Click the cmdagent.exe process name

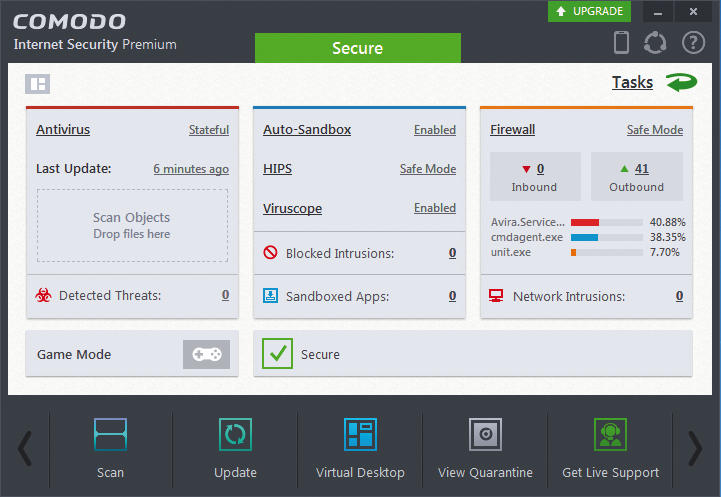pyautogui.click(x=527, y=237)
